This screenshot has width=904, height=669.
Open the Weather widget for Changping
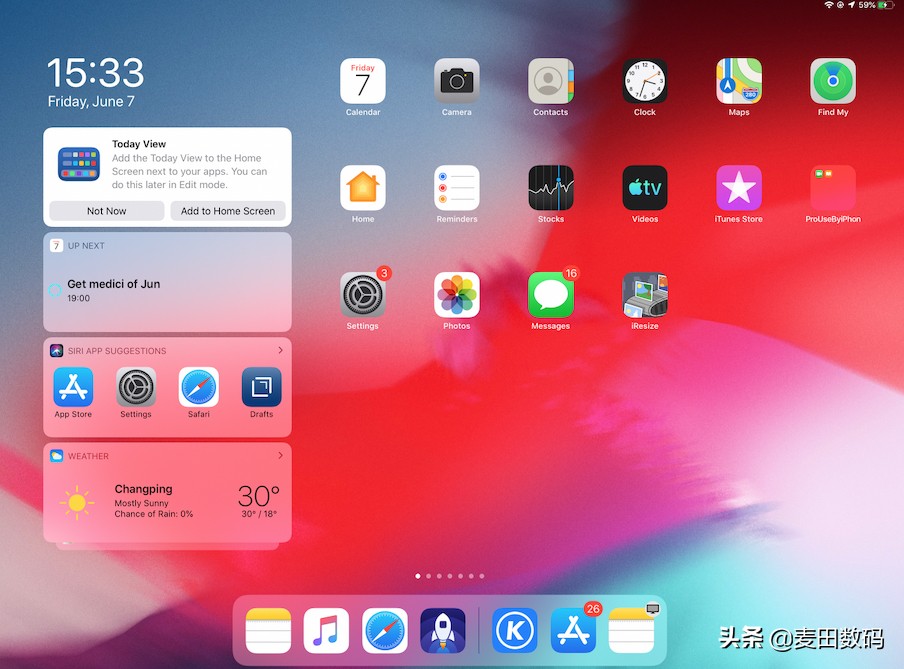pyautogui.click(x=167, y=497)
